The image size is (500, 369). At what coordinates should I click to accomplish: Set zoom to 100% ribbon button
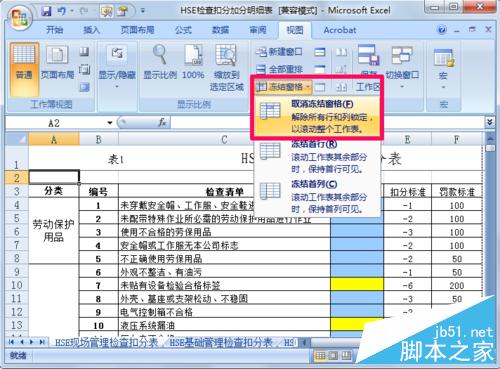pyautogui.click(x=193, y=63)
